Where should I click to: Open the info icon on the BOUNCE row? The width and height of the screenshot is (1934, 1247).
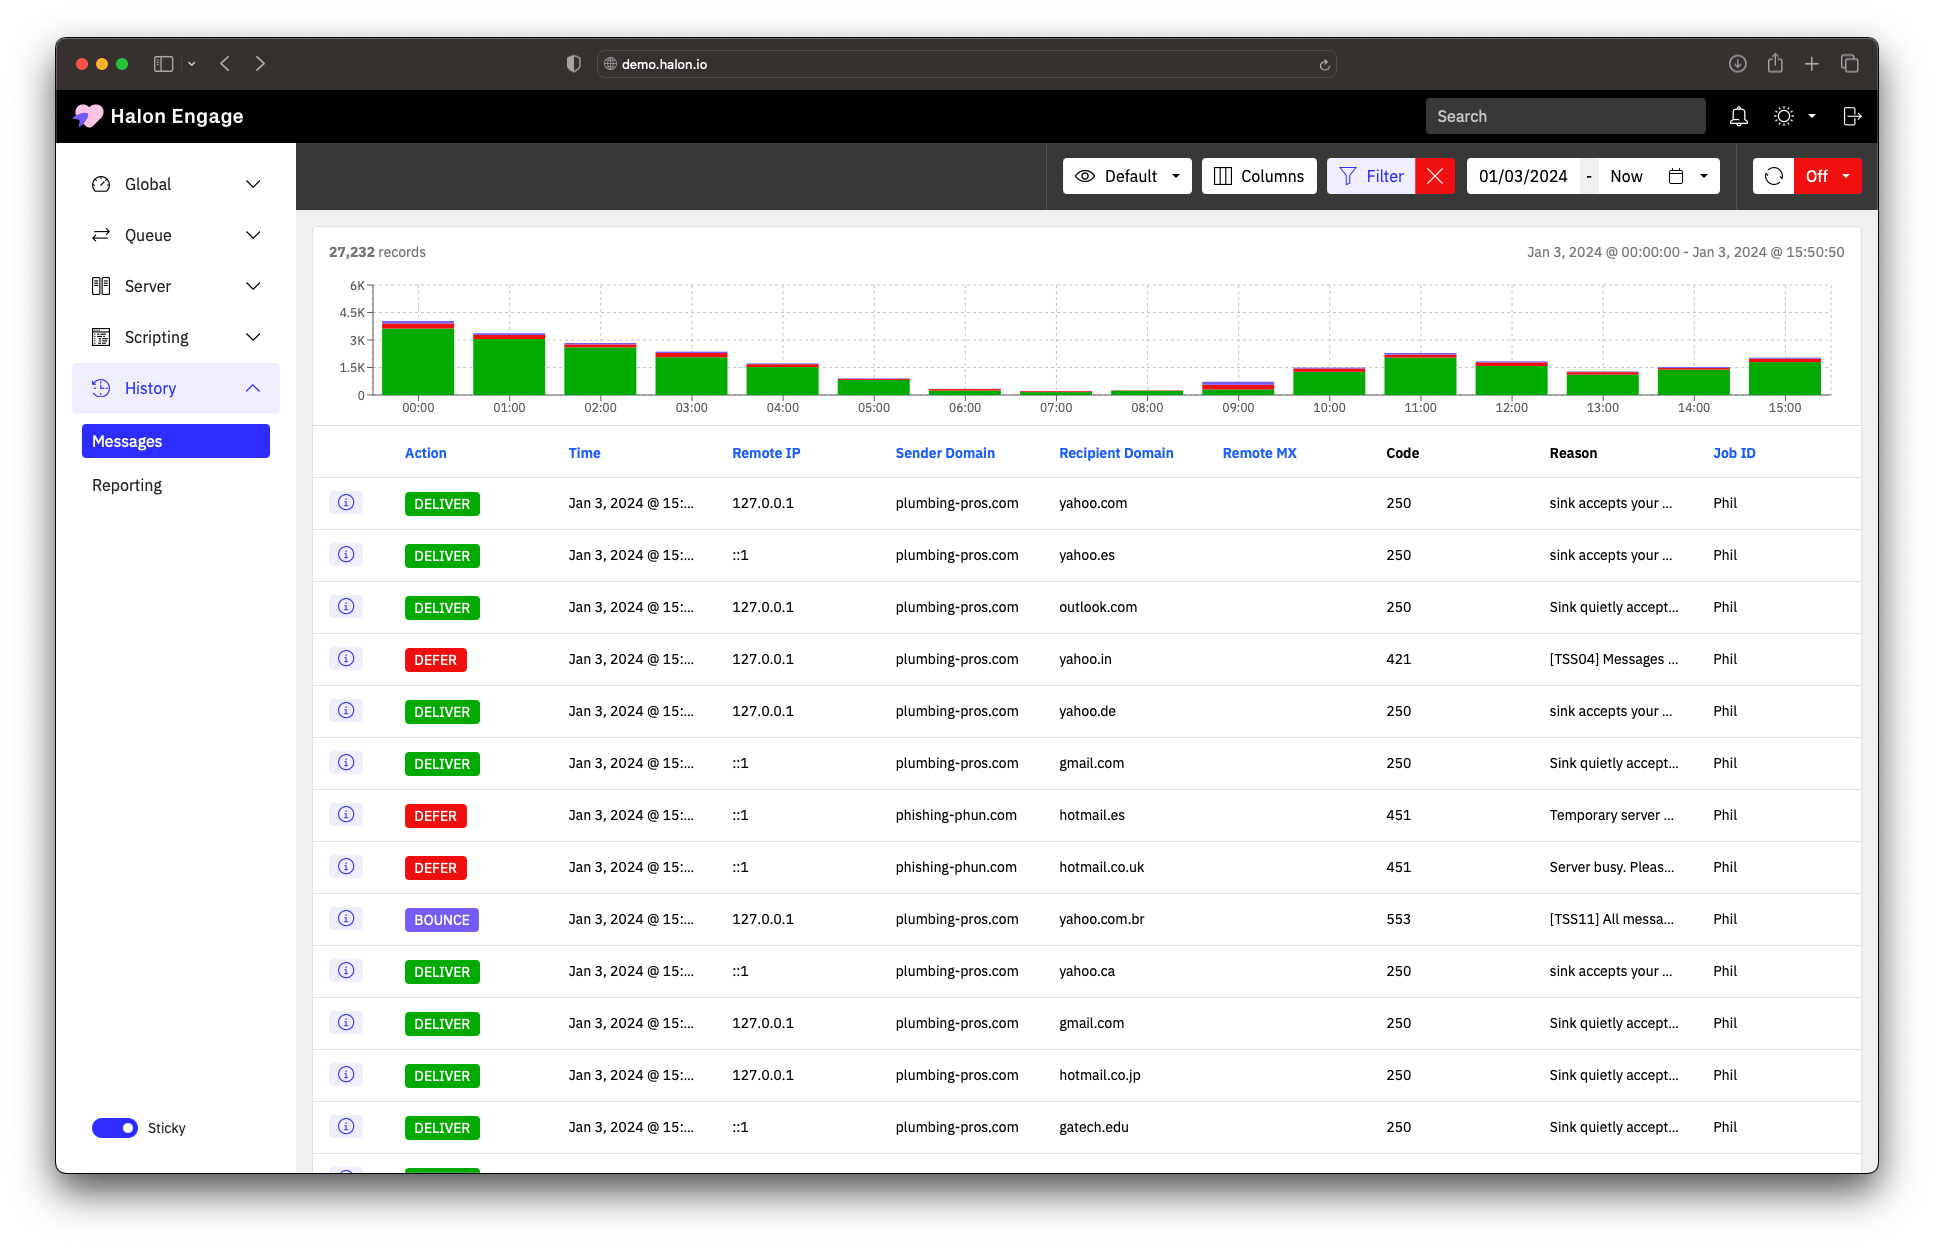click(x=346, y=918)
